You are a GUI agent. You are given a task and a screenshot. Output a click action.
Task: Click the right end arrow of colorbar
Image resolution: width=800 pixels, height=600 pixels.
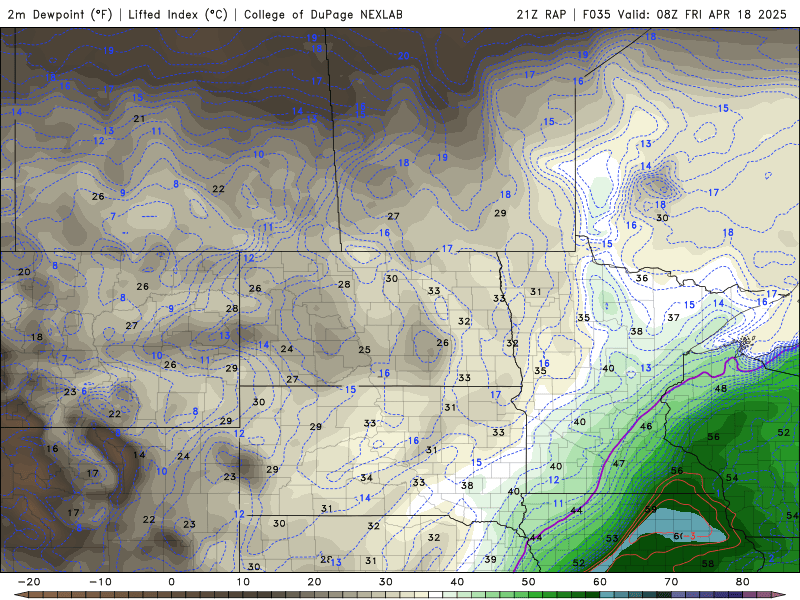pyautogui.click(x=780, y=595)
